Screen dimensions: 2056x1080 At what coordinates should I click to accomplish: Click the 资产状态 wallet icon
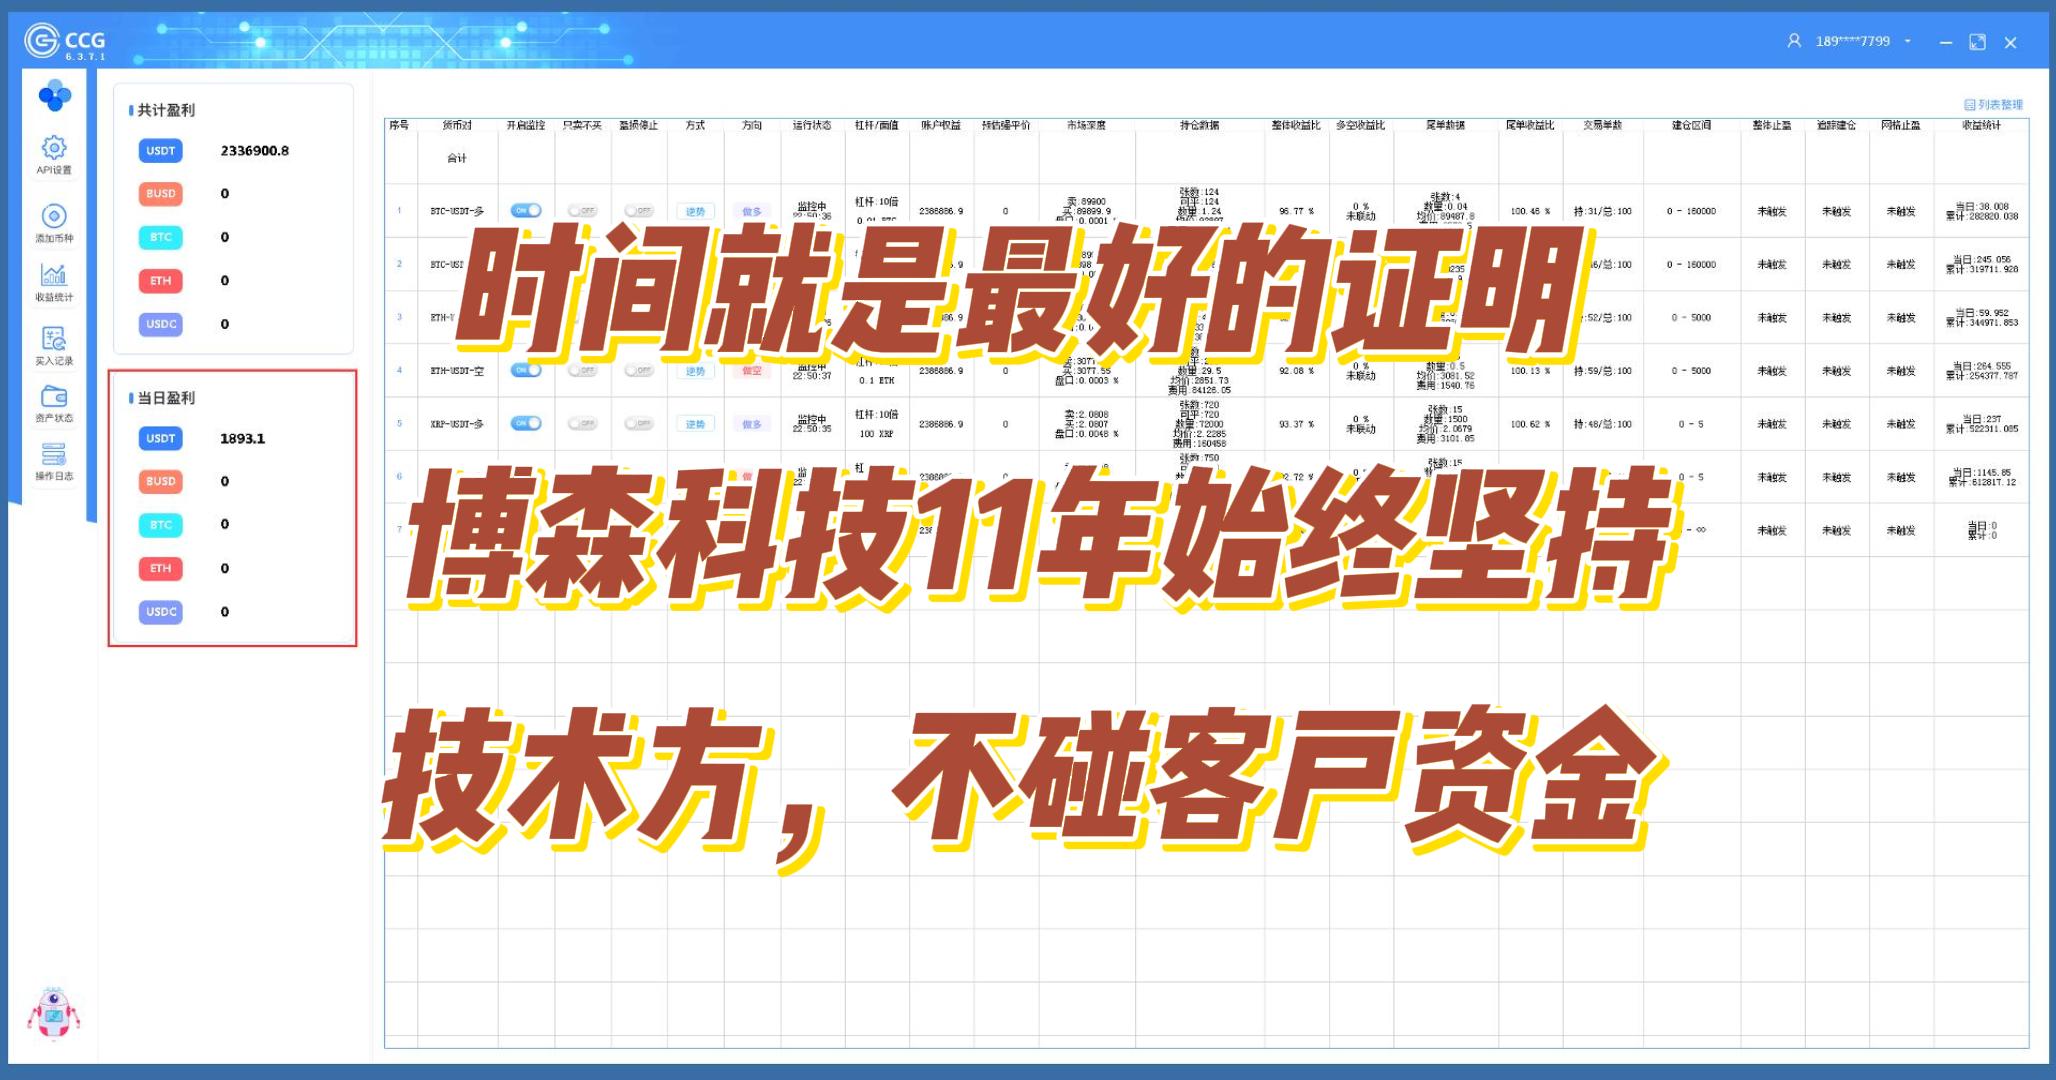coord(54,397)
